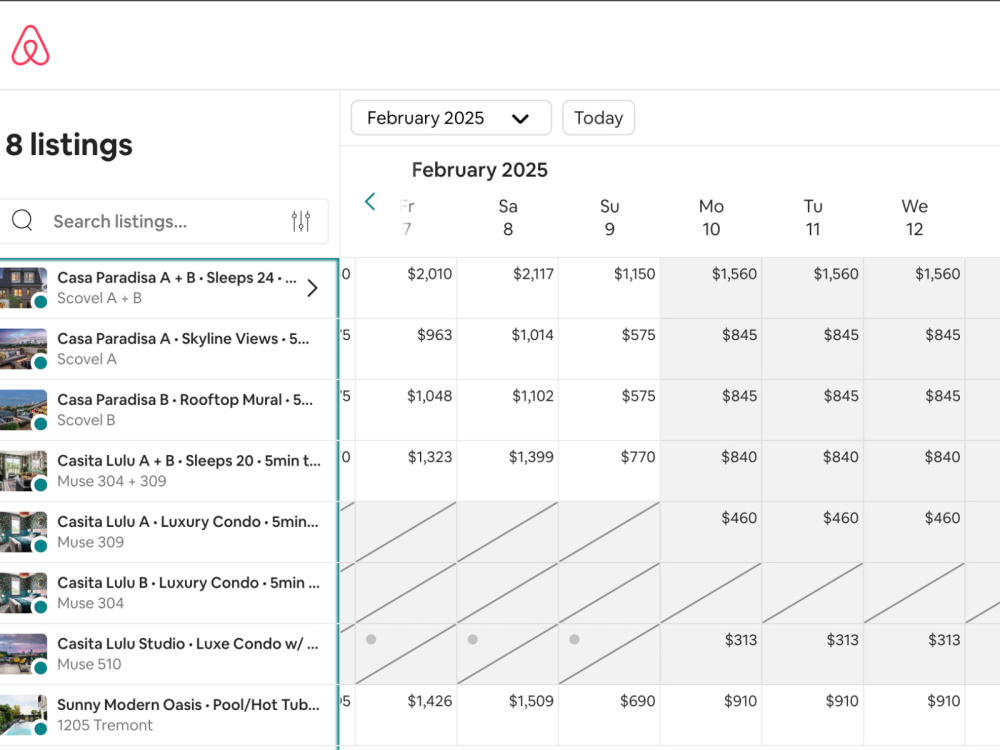The width and height of the screenshot is (1000, 750).
Task: Select Casa Paradisa B Rooftop Mural listing
Action: (x=169, y=410)
